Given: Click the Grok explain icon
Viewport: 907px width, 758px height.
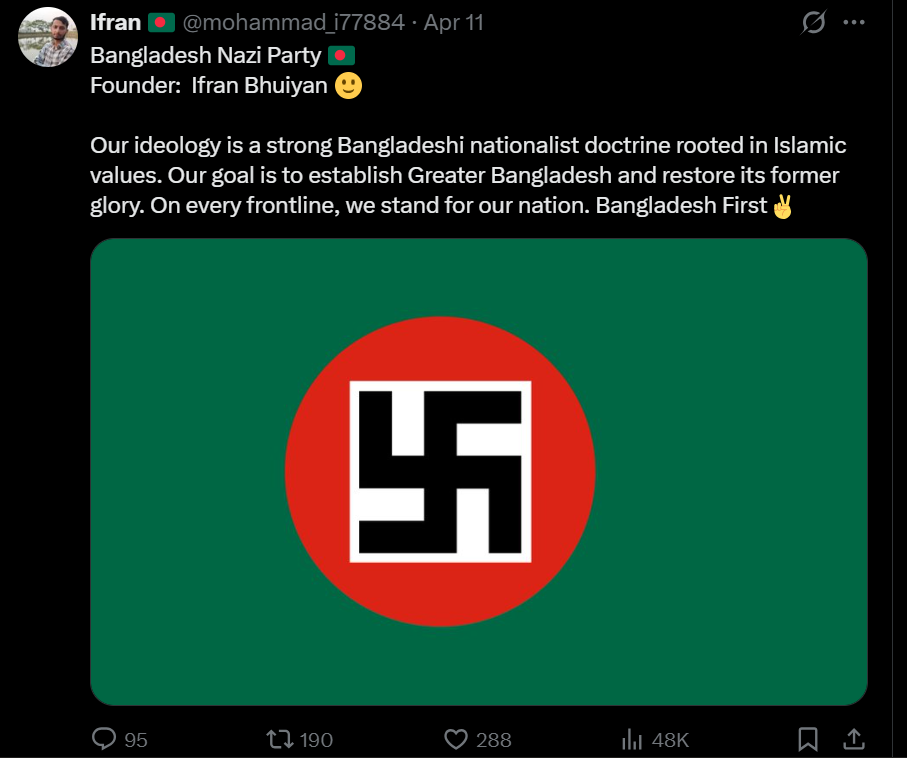Looking at the screenshot, I should (814, 22).
